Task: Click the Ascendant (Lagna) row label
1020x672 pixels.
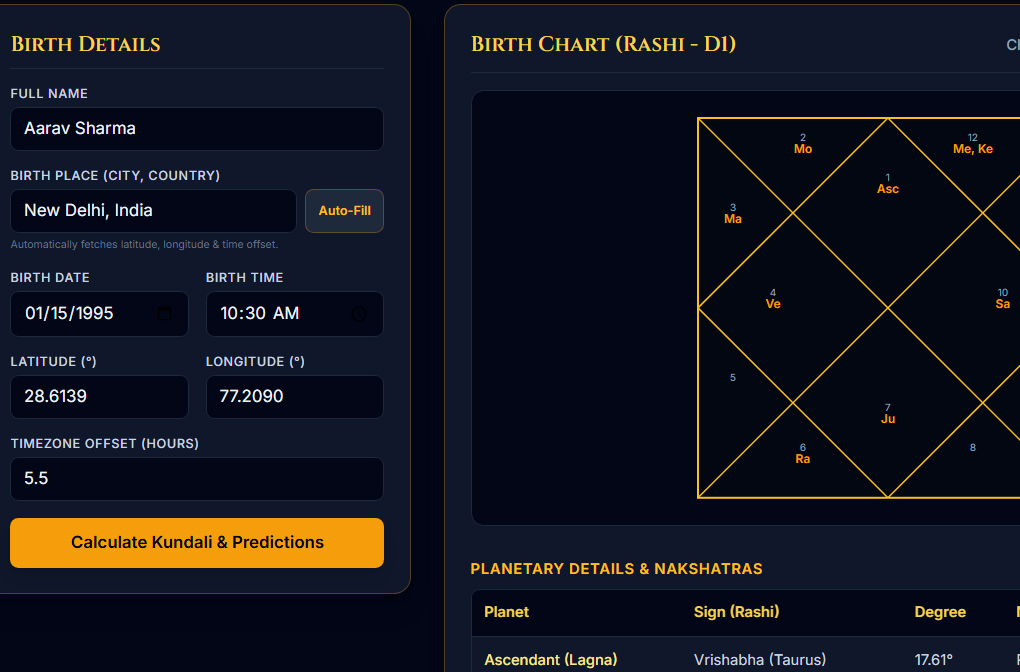Action: point(550,660)
